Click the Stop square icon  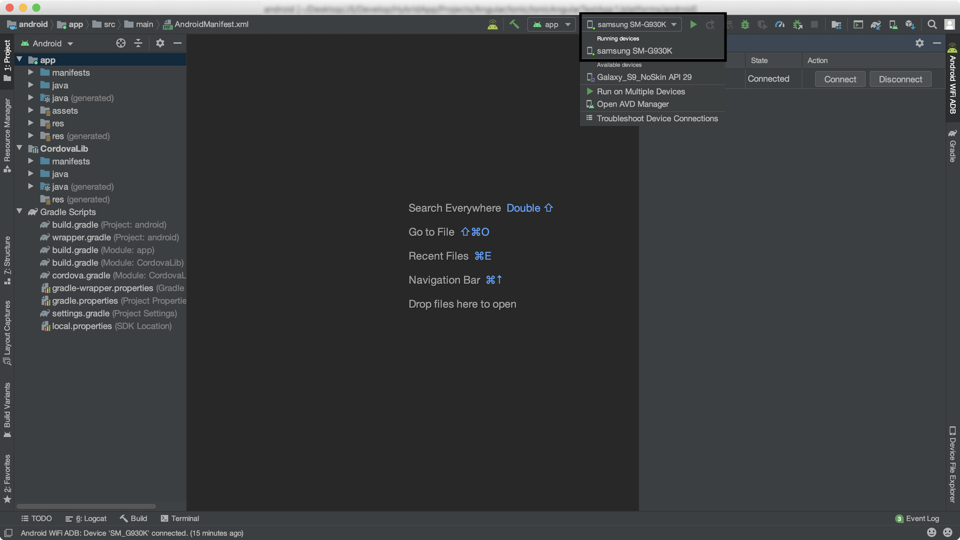coord(814,24)
